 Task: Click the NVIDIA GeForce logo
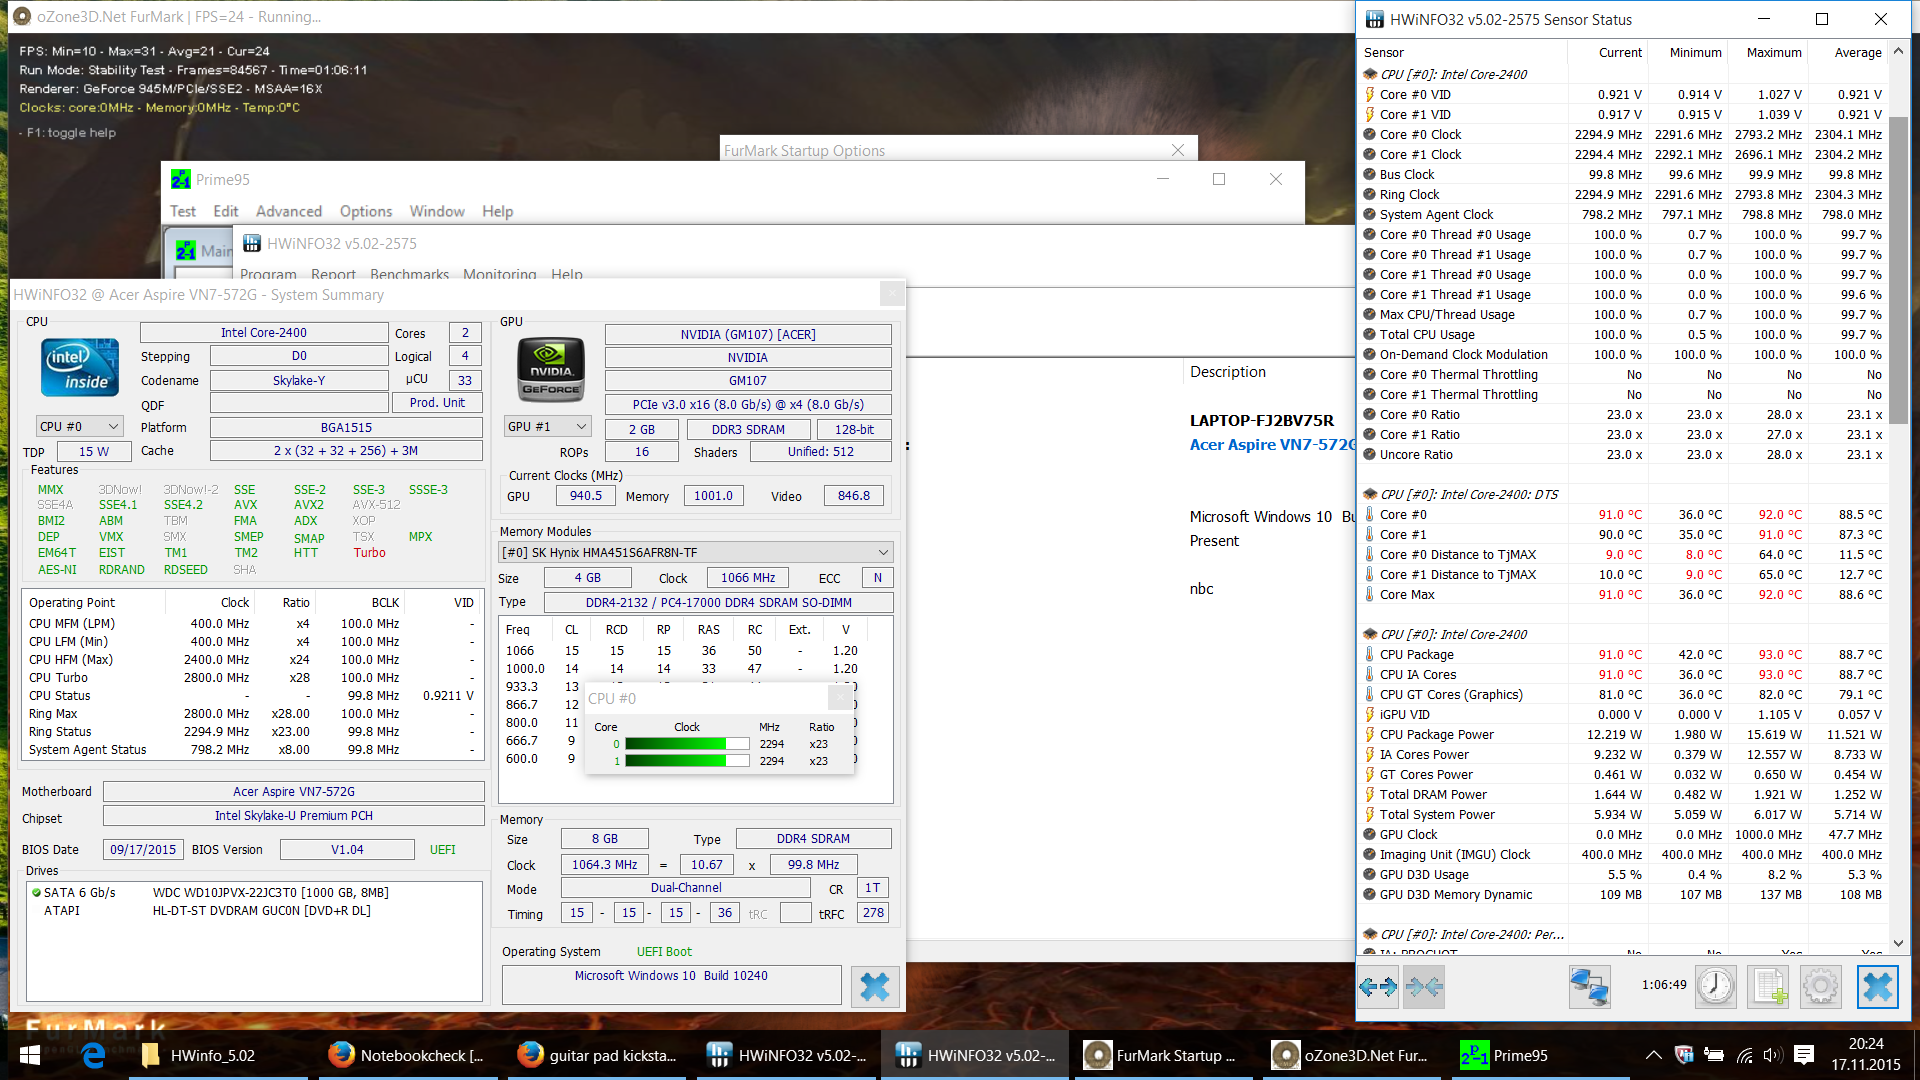[x=550, y=369]
